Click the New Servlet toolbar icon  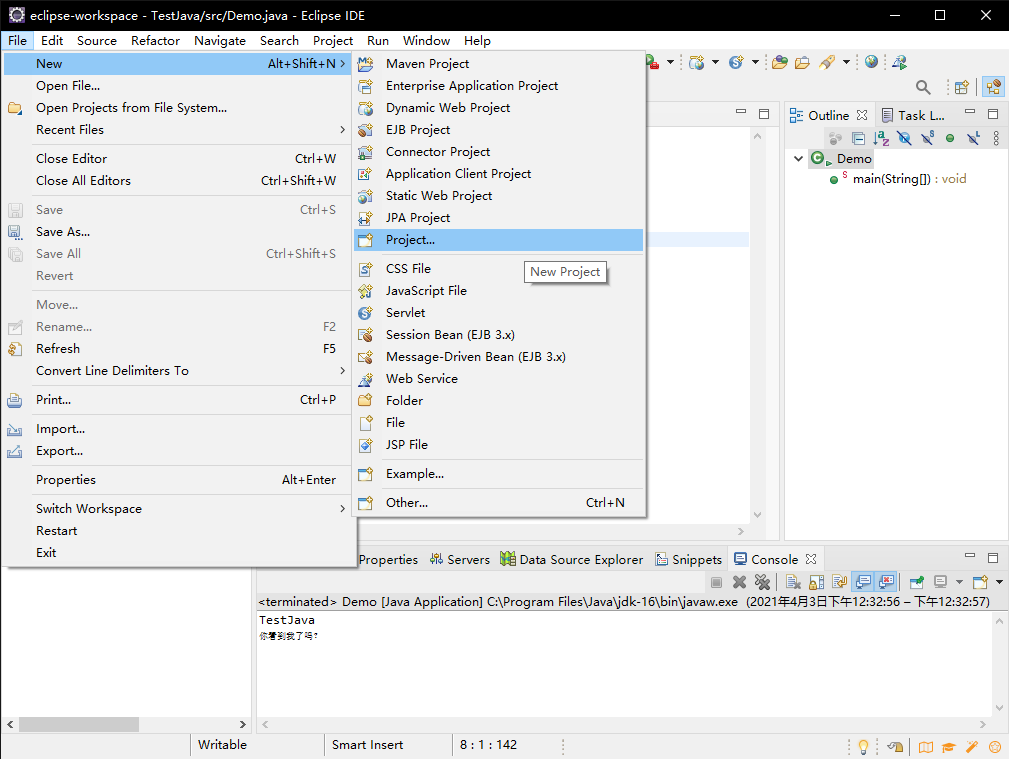[736, 62]
